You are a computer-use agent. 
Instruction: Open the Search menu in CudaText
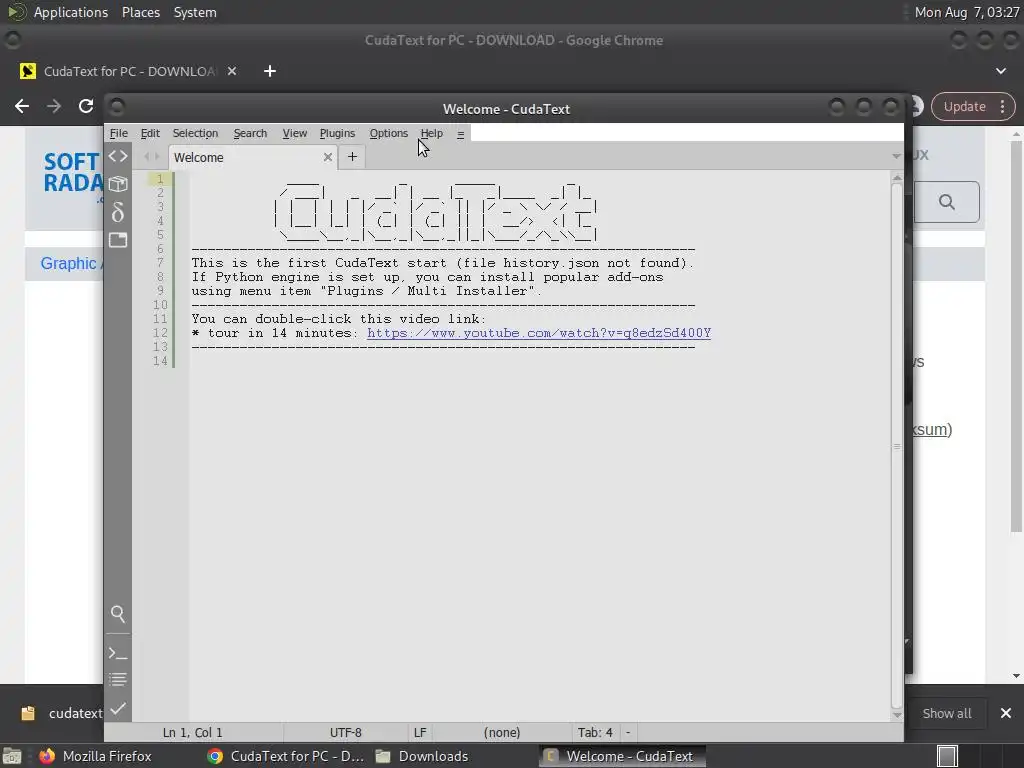pyautogui.click(x=250, y=133)
